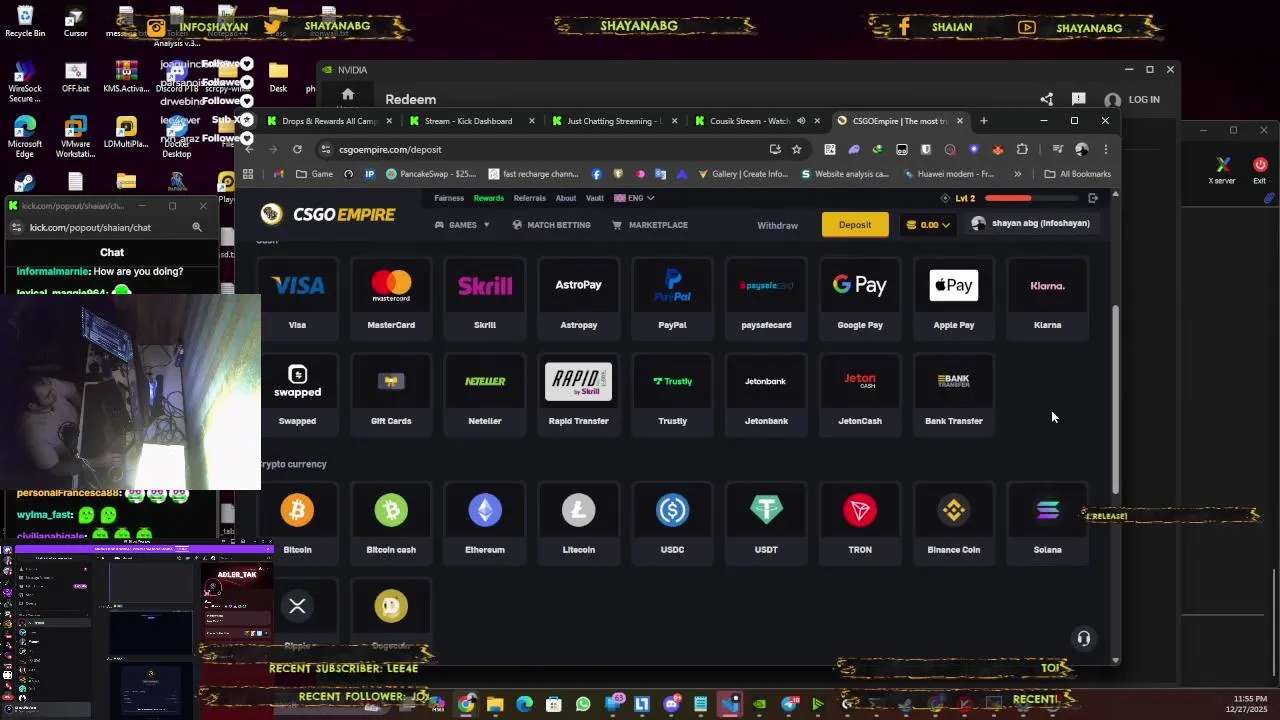Open the ENG language selector
Viewport: 1280px width, 720px height.
pyautogui.click(x=634, y=198)
